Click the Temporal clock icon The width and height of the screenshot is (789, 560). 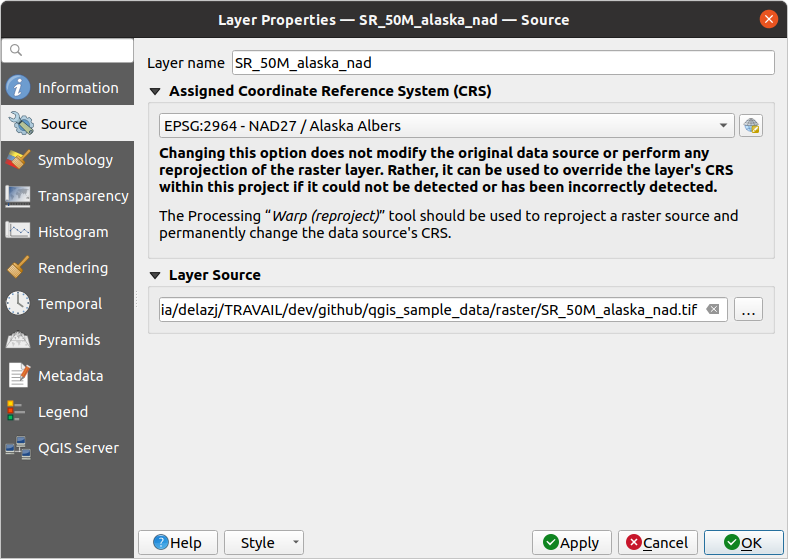coord(18,304)
